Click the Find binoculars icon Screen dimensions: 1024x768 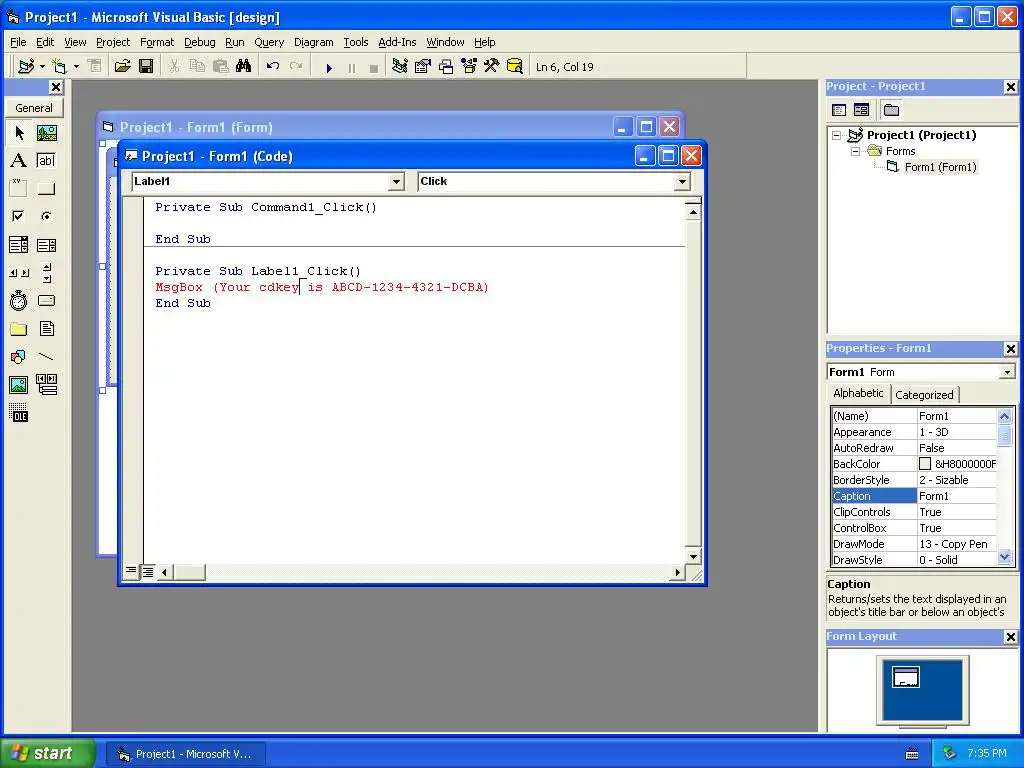244,66
